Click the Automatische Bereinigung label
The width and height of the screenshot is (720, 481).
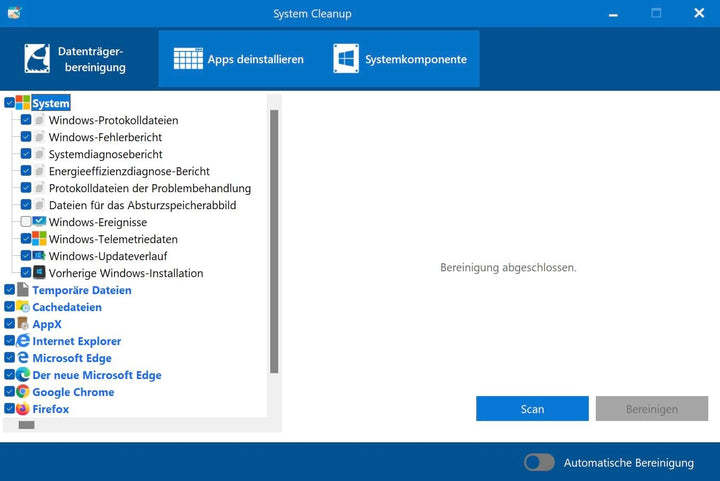(x=629, y=463)
